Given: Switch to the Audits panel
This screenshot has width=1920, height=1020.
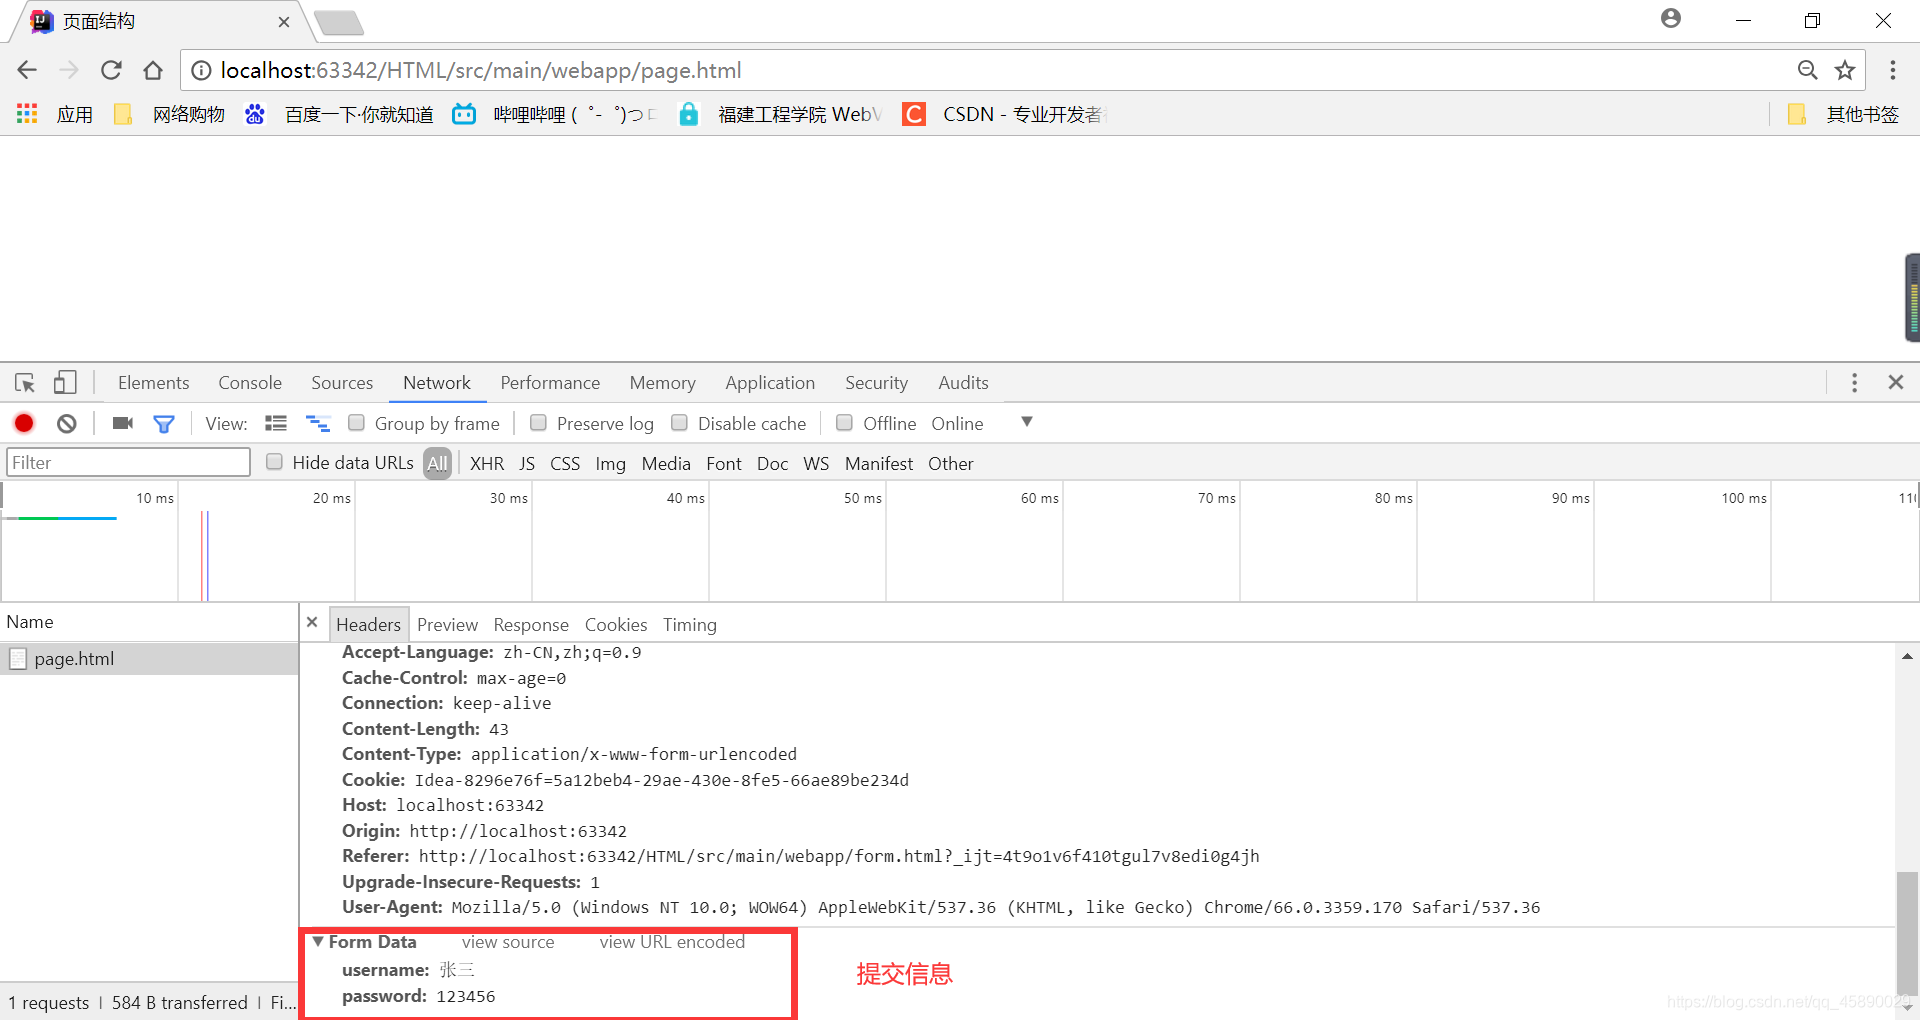Looking at the screenshot, I should click(x=963, y=383).
